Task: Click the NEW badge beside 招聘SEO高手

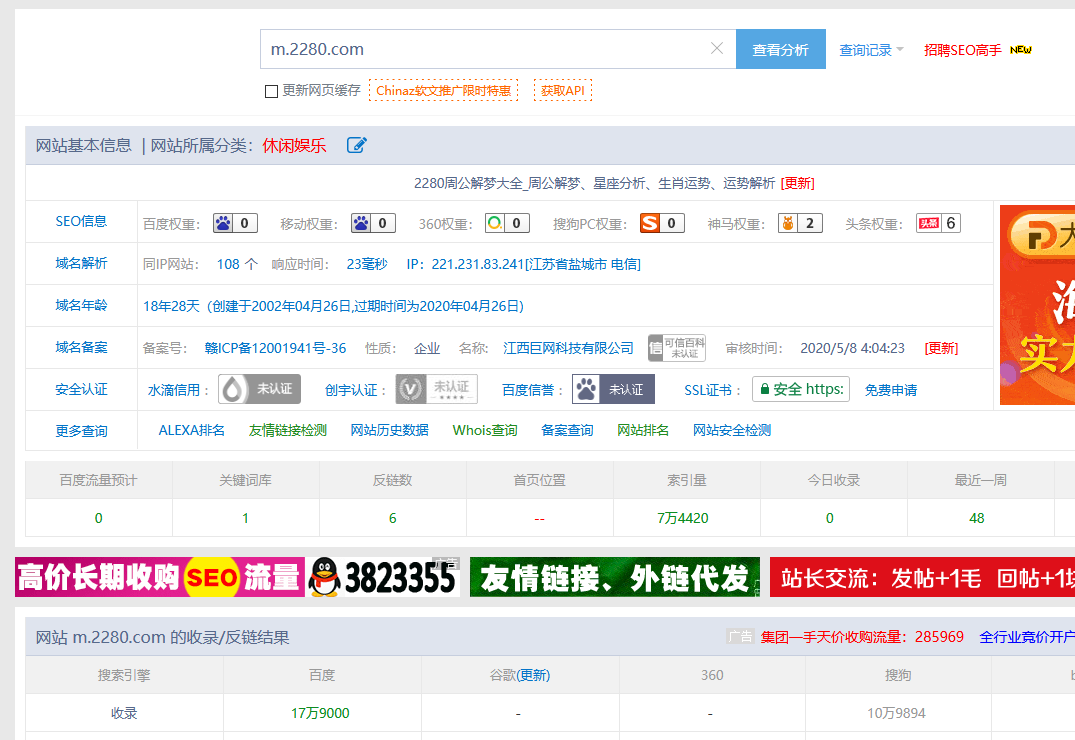Action: point(1020,49)
